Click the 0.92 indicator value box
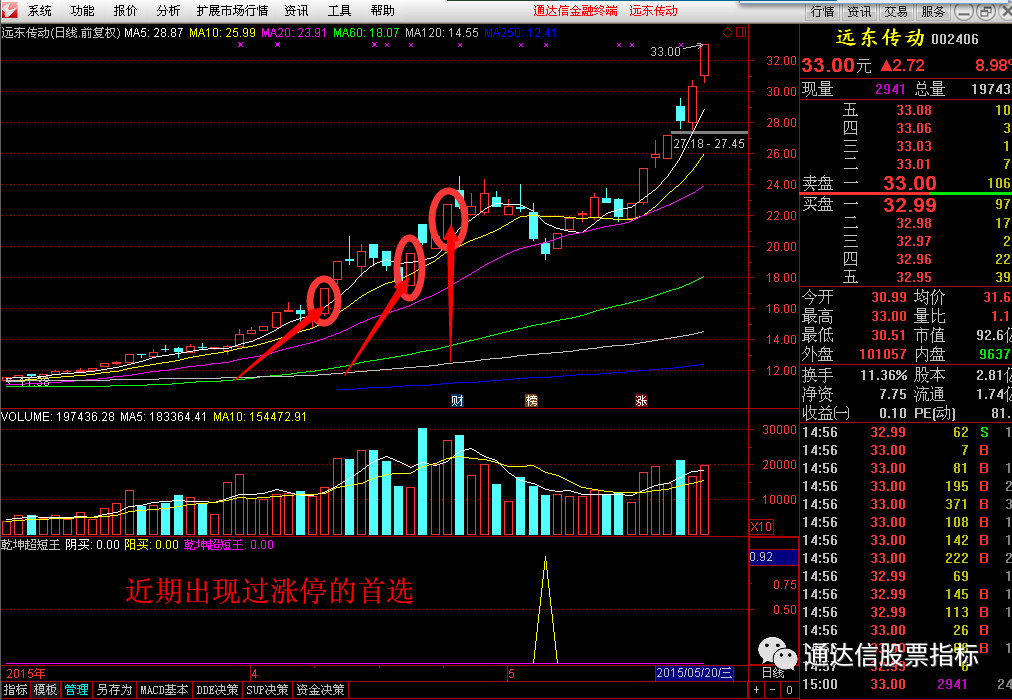 773,557
